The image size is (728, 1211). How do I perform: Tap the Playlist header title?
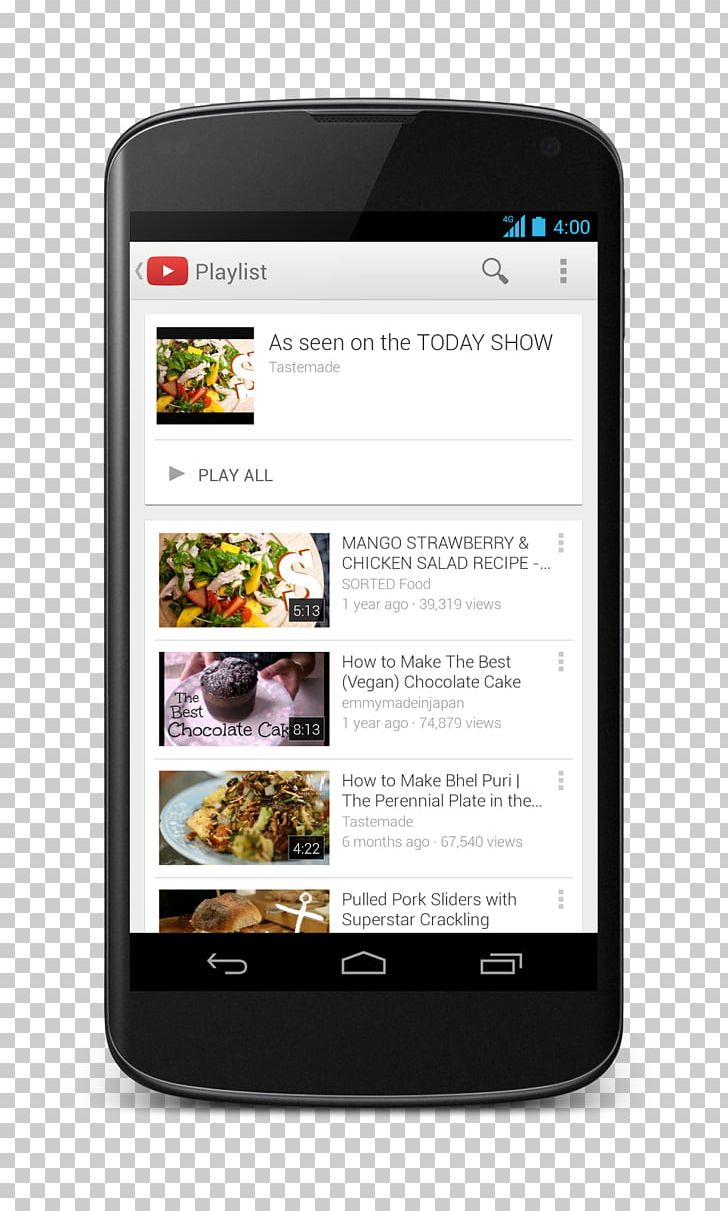click(231, 272)
